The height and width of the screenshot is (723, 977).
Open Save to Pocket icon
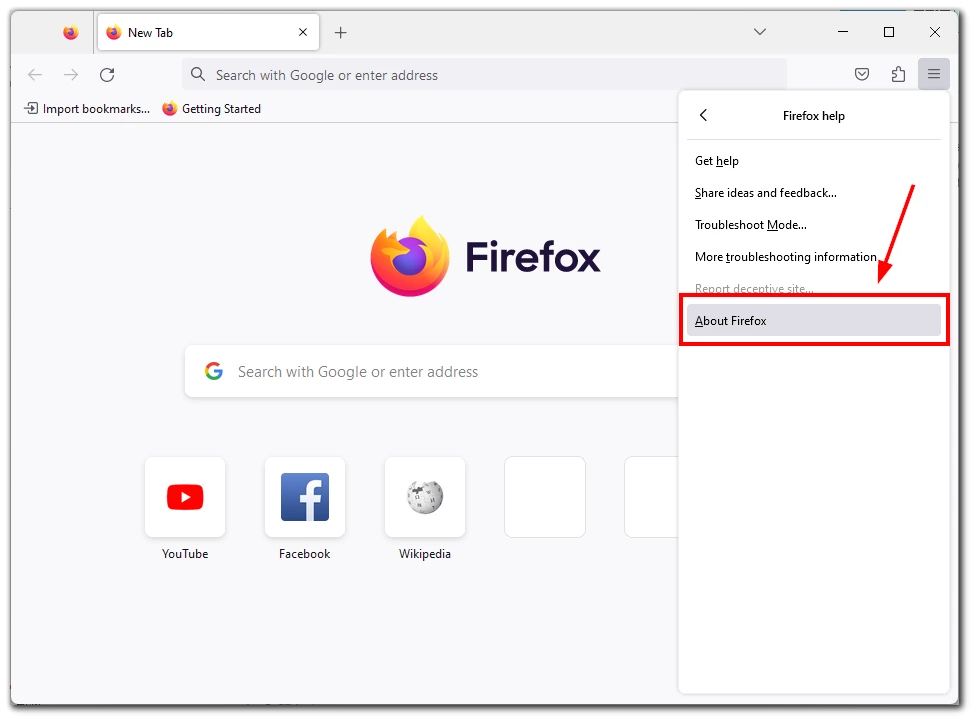point(862,75)
